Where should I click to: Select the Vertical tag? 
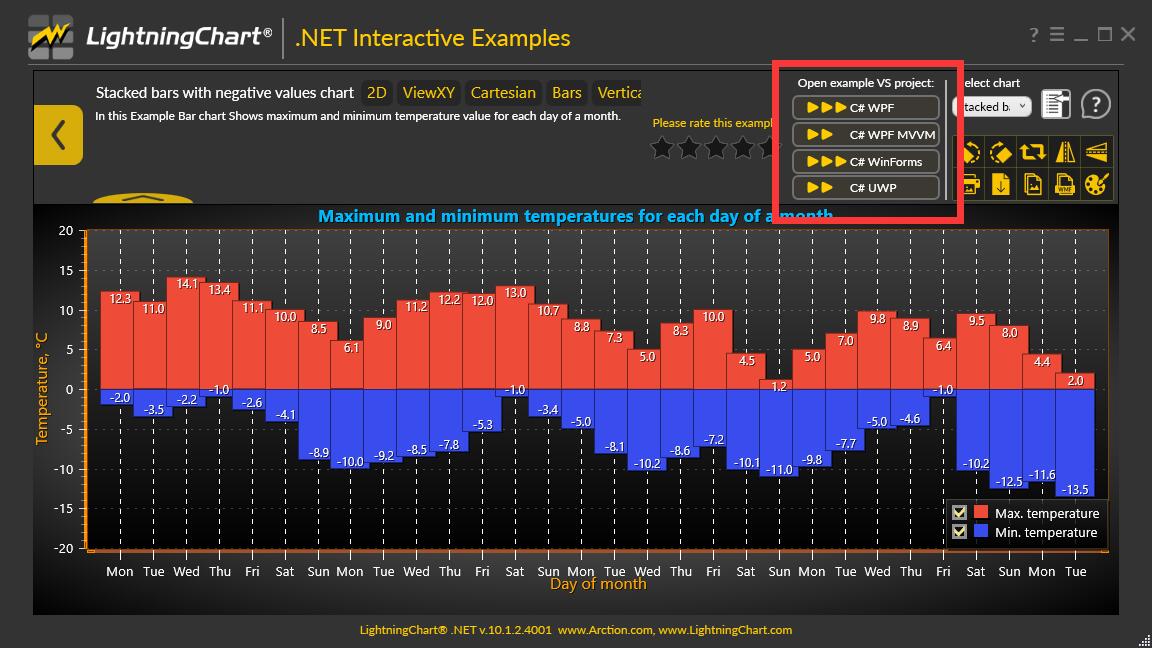[x=616, y=93]
